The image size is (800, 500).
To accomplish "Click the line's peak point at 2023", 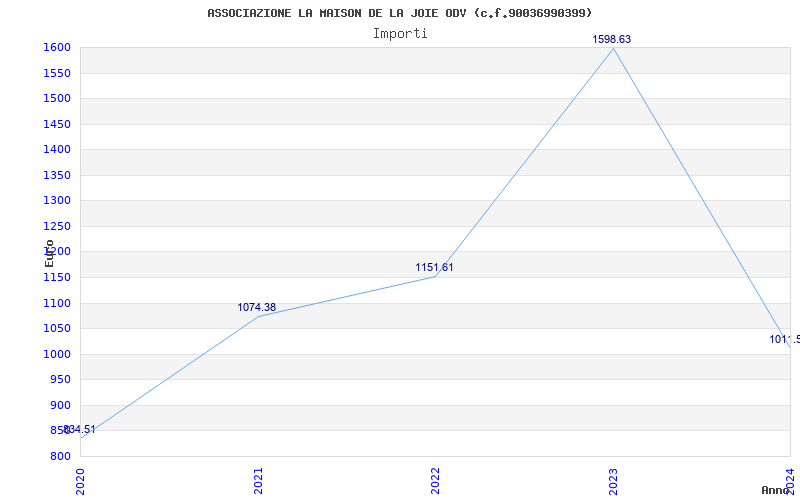I will (613, 48).
